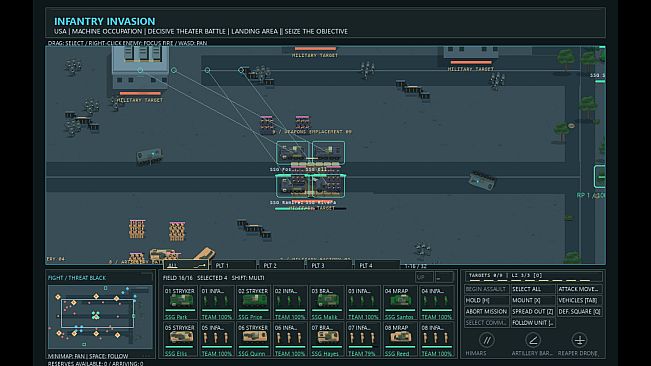Image resolution: width=651 pixels, height=366 pixels.
Task: Click the selected SSG Rivera vehicle on map
Action: (328, 185)
